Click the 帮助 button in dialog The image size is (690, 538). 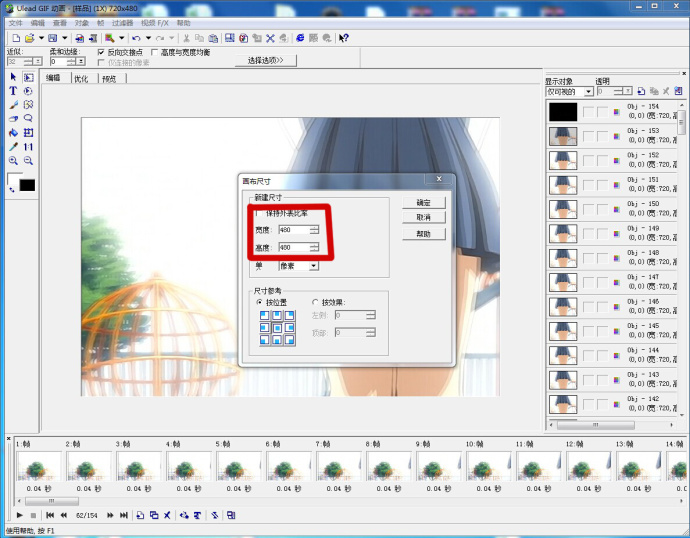point(424,234)
